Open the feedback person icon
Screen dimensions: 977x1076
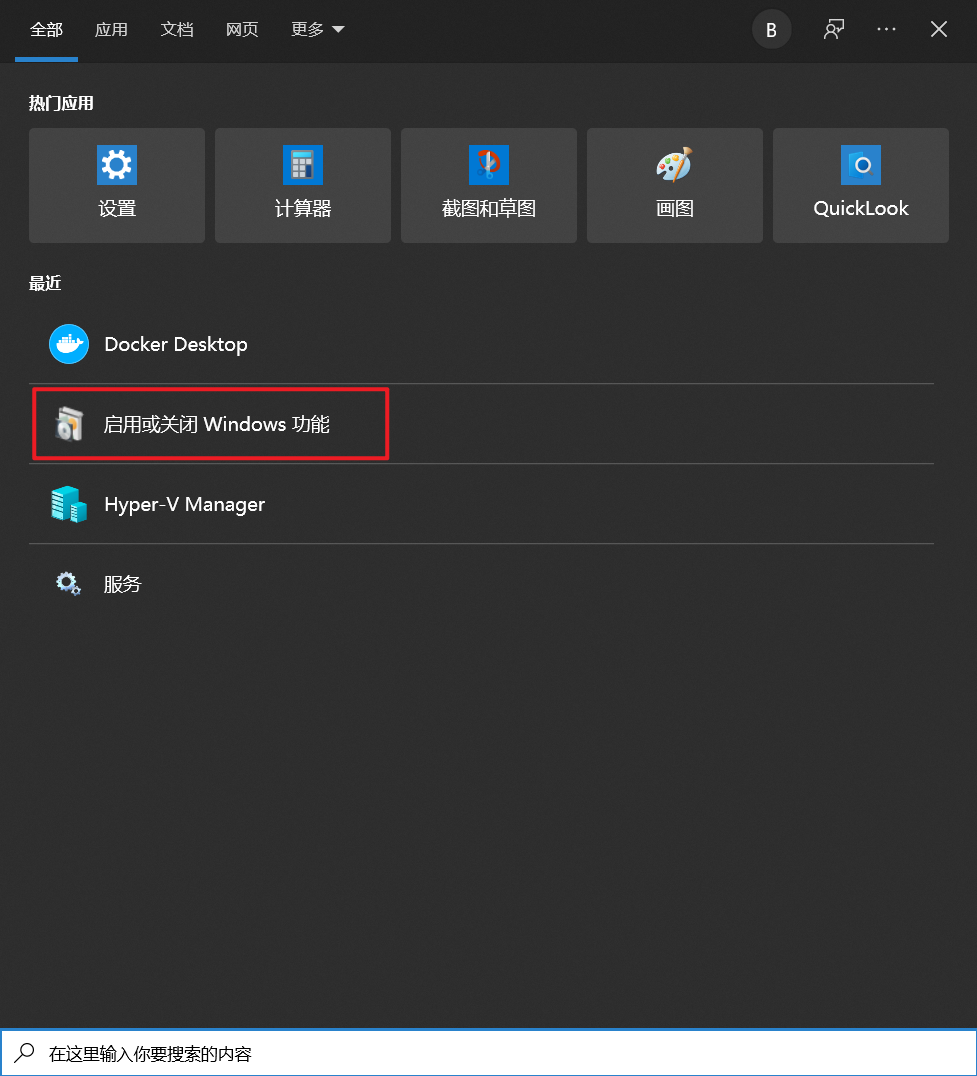pyautogui.click(x=834, y=30)
